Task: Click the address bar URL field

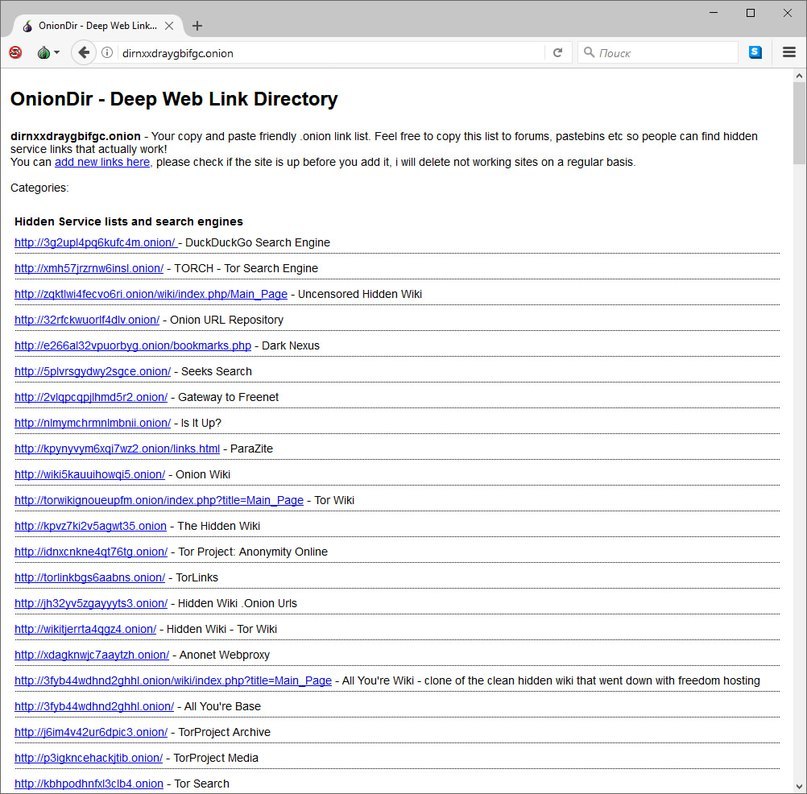Action: coord(330,53)
